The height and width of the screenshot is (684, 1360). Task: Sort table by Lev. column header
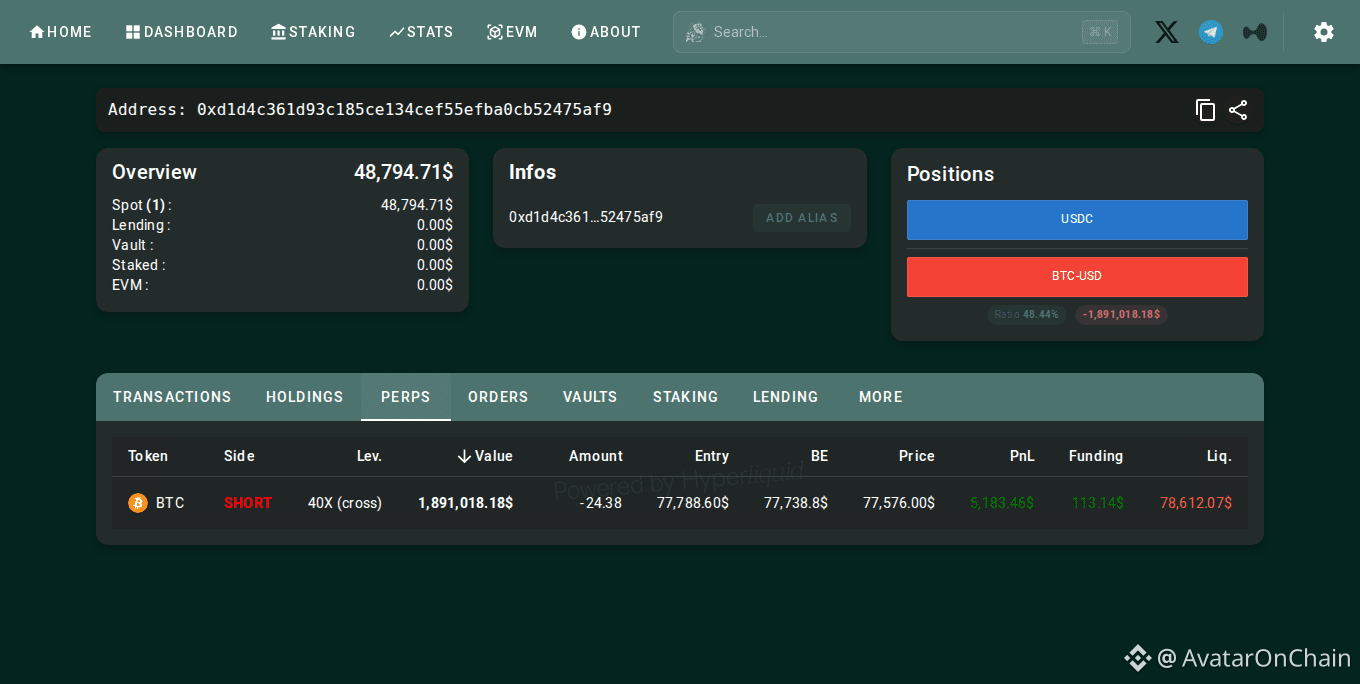369,456
